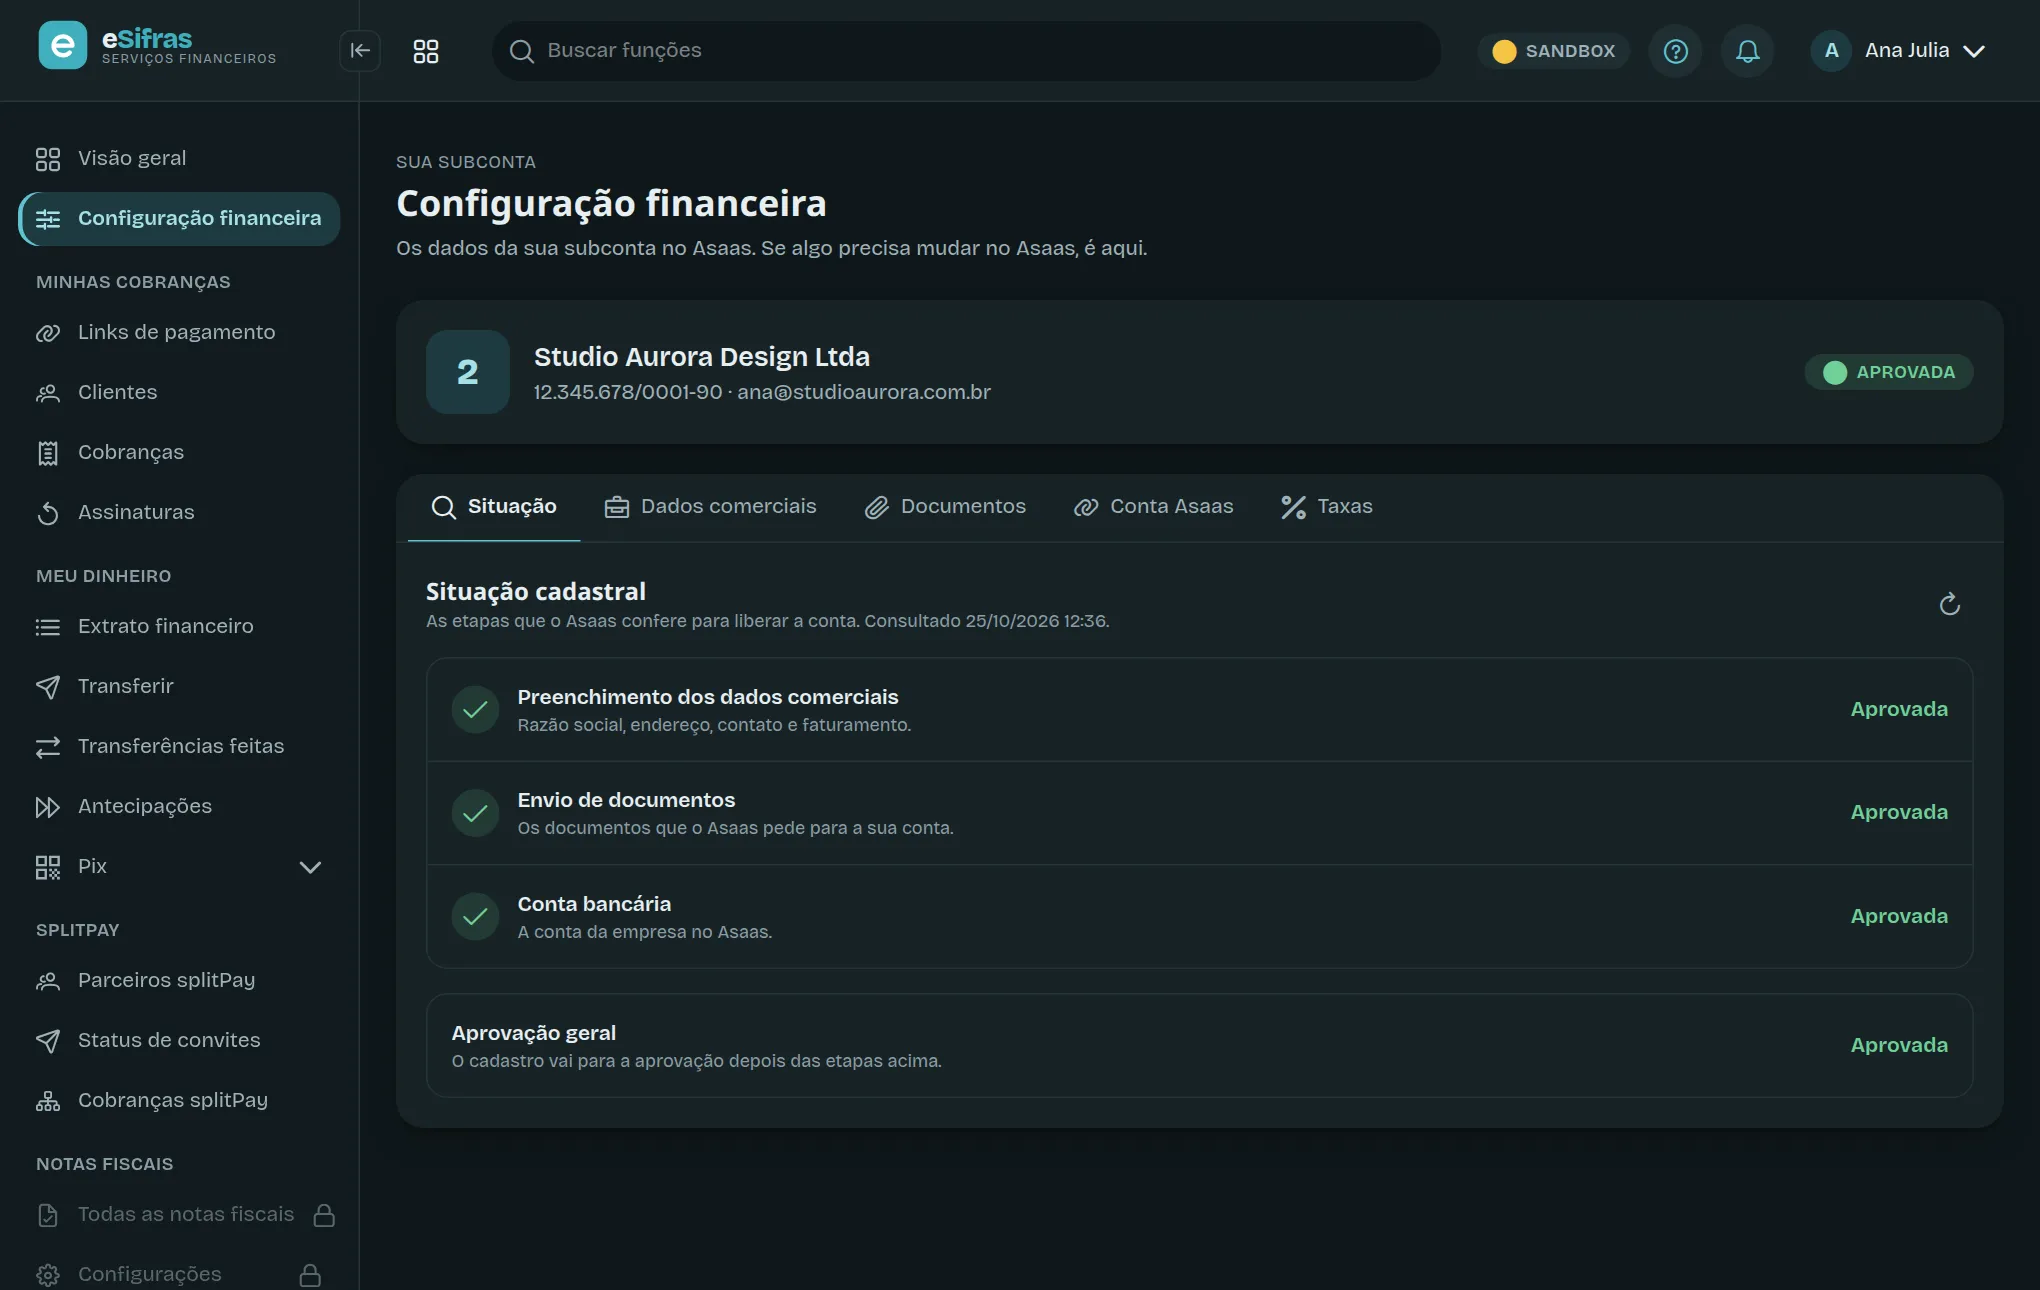Click the SANDBOX environment badge
The width and height of the screenshot is (2040, 1290).
click(x=1554, y=51)
